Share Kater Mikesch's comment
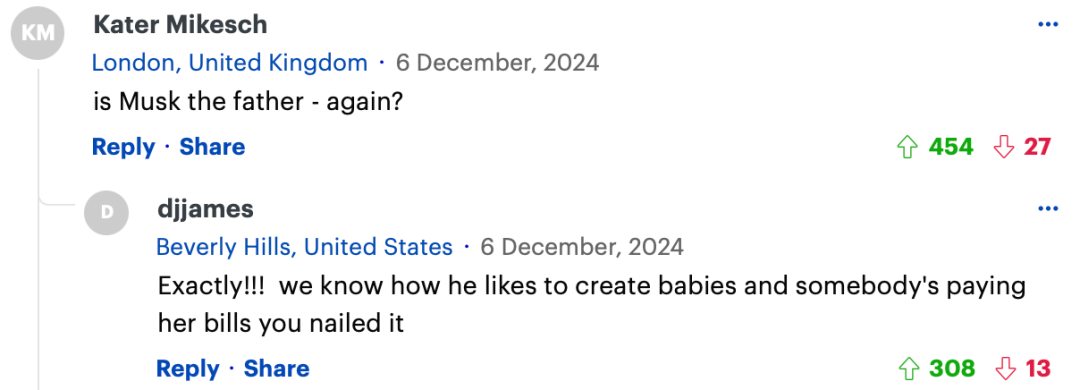 pyautogui.click(x=212, y=147)
